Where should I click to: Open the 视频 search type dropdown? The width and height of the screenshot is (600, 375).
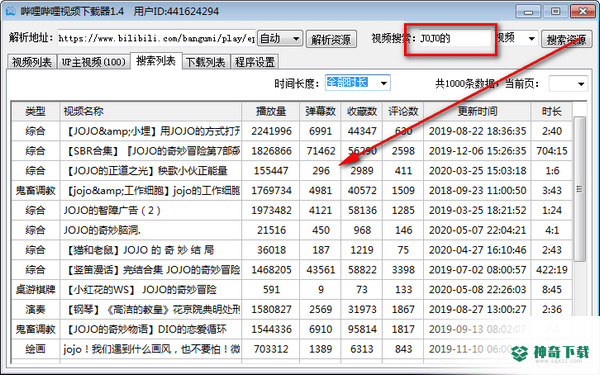coord(517,38)
